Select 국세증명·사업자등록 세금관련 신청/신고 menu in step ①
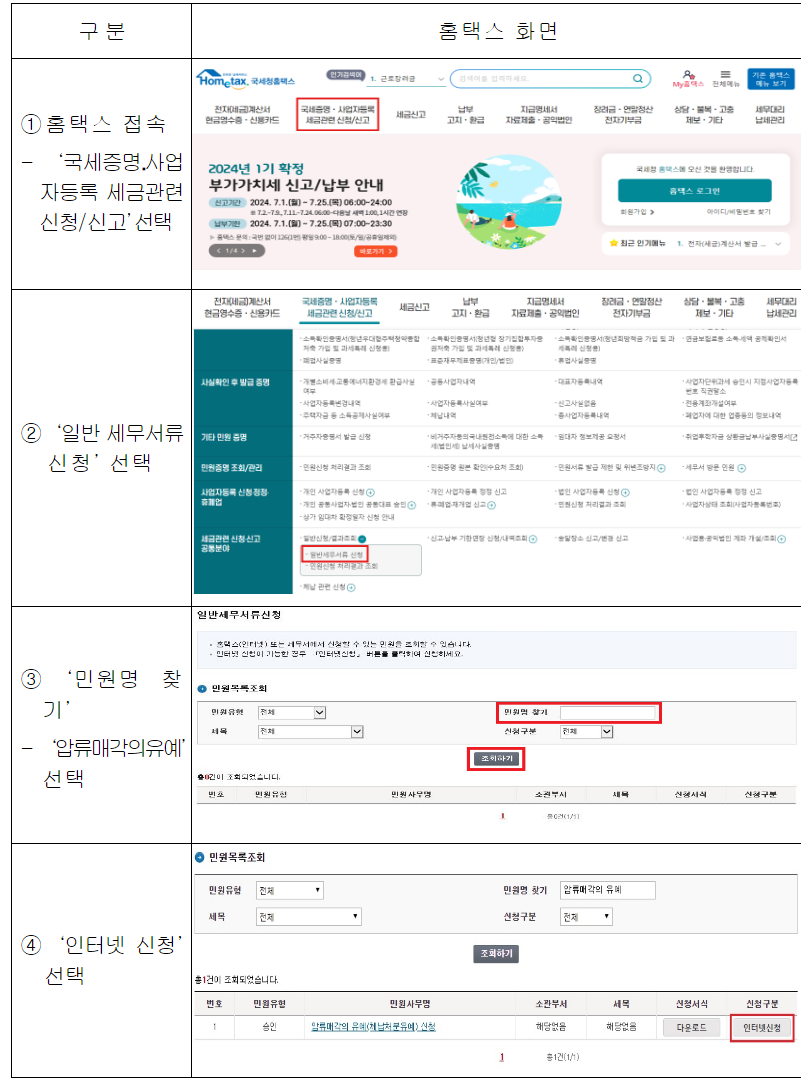The height and width of the screenshot is (1079, 801). (338, 114)
